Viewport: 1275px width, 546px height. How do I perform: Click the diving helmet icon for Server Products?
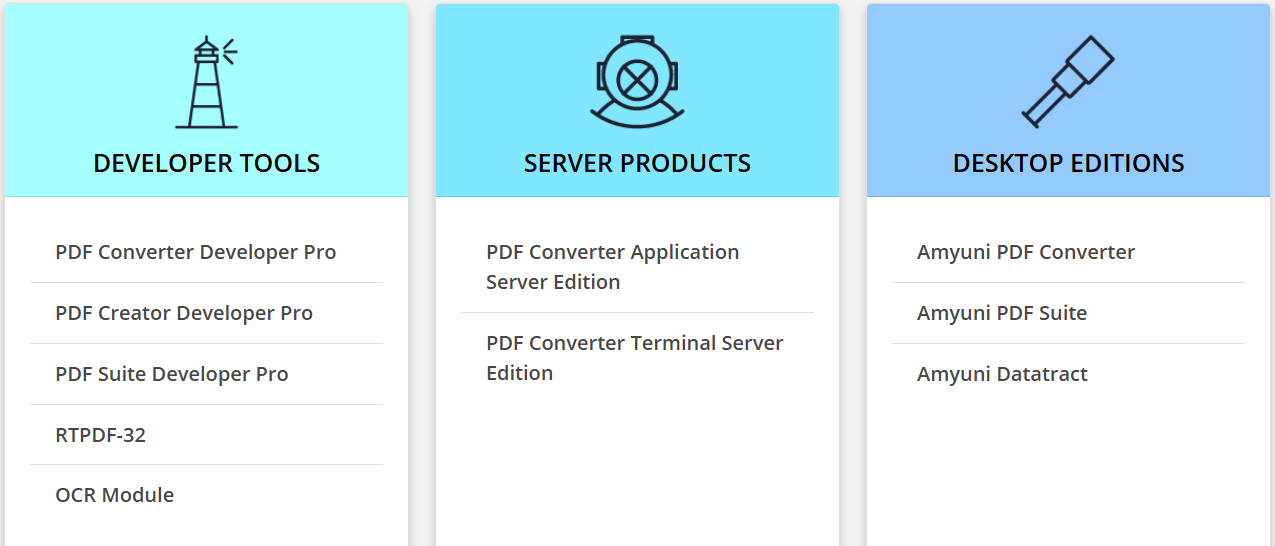point(636,82)
